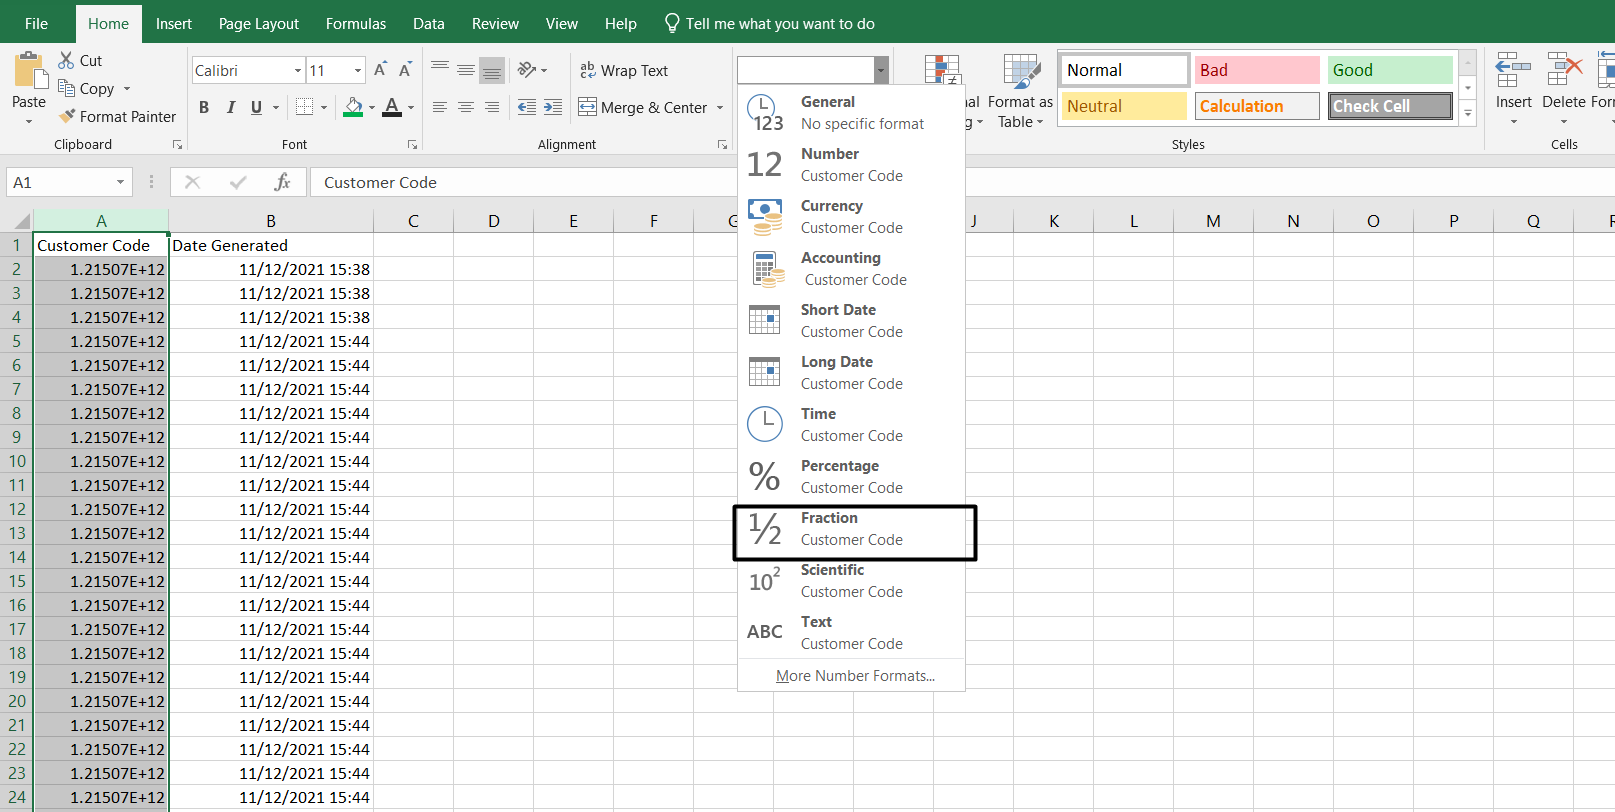Expand the cell styles gallery
The image size is (1615, 812).
coord(1468,113)
